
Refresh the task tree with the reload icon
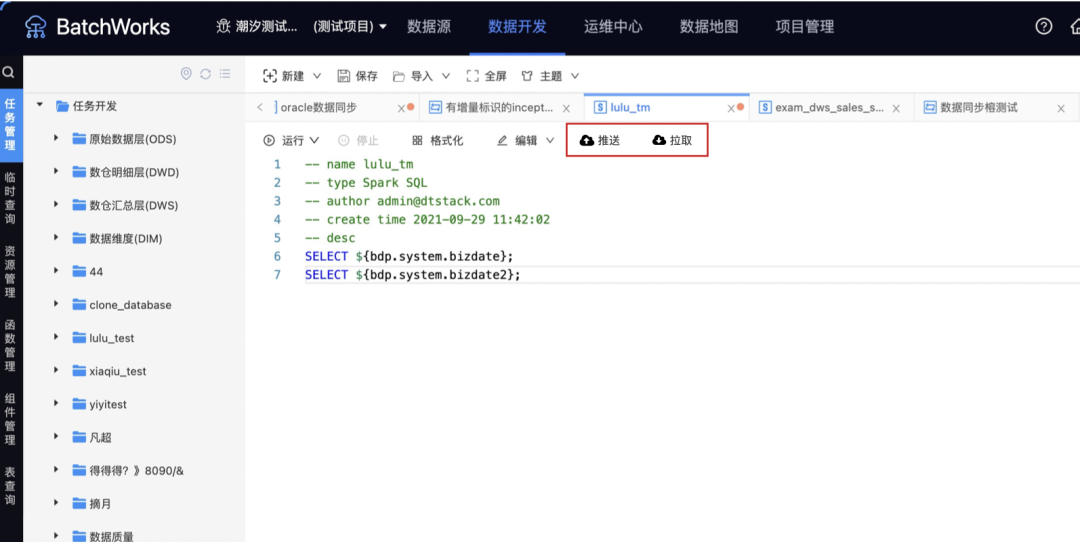coord(205,74)
